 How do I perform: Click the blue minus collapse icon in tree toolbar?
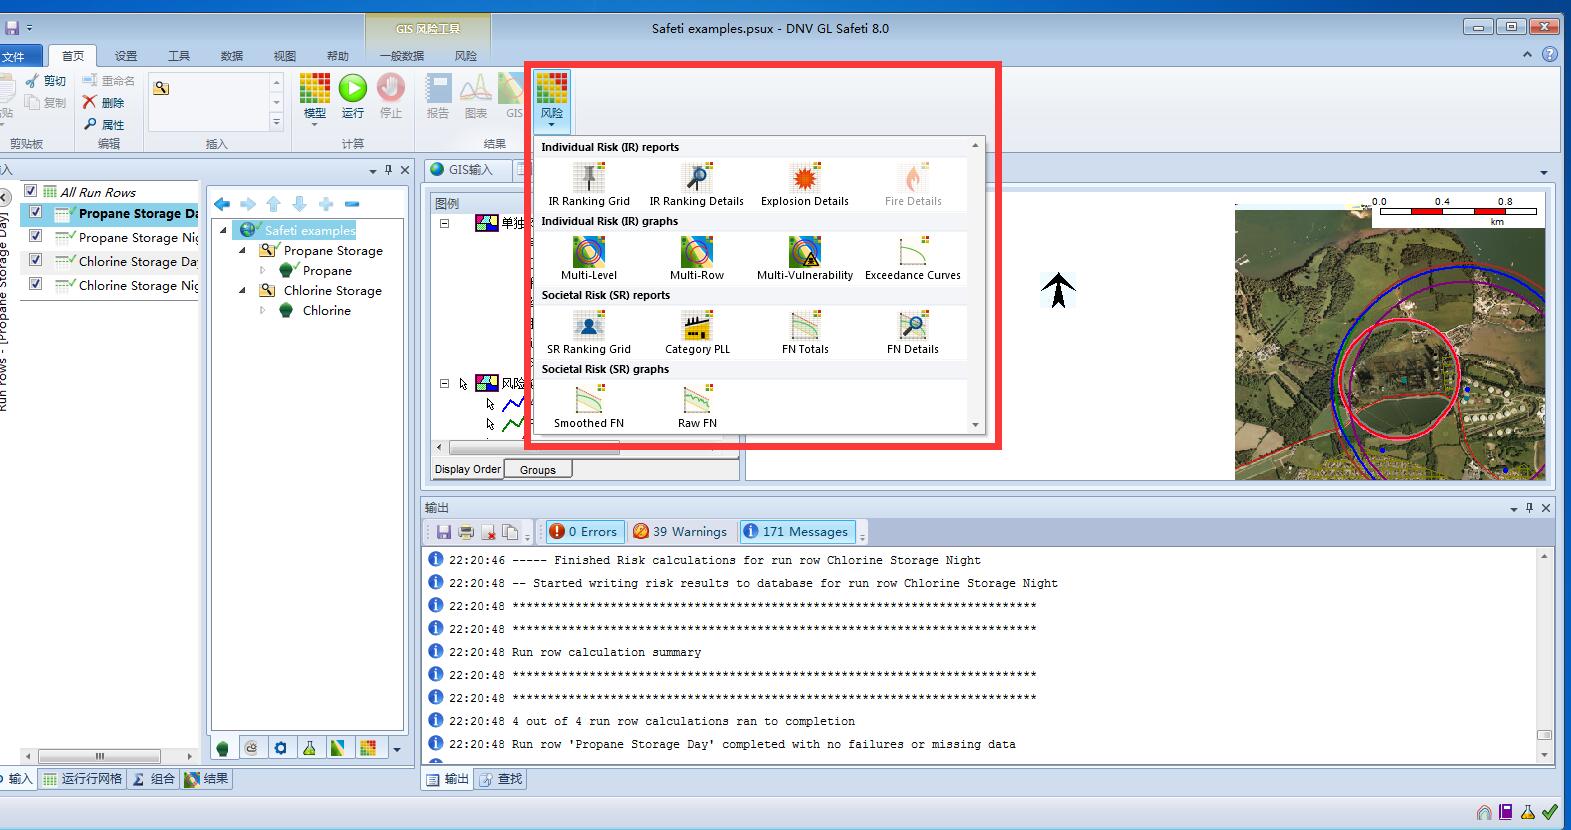click(x=351, y=204)
